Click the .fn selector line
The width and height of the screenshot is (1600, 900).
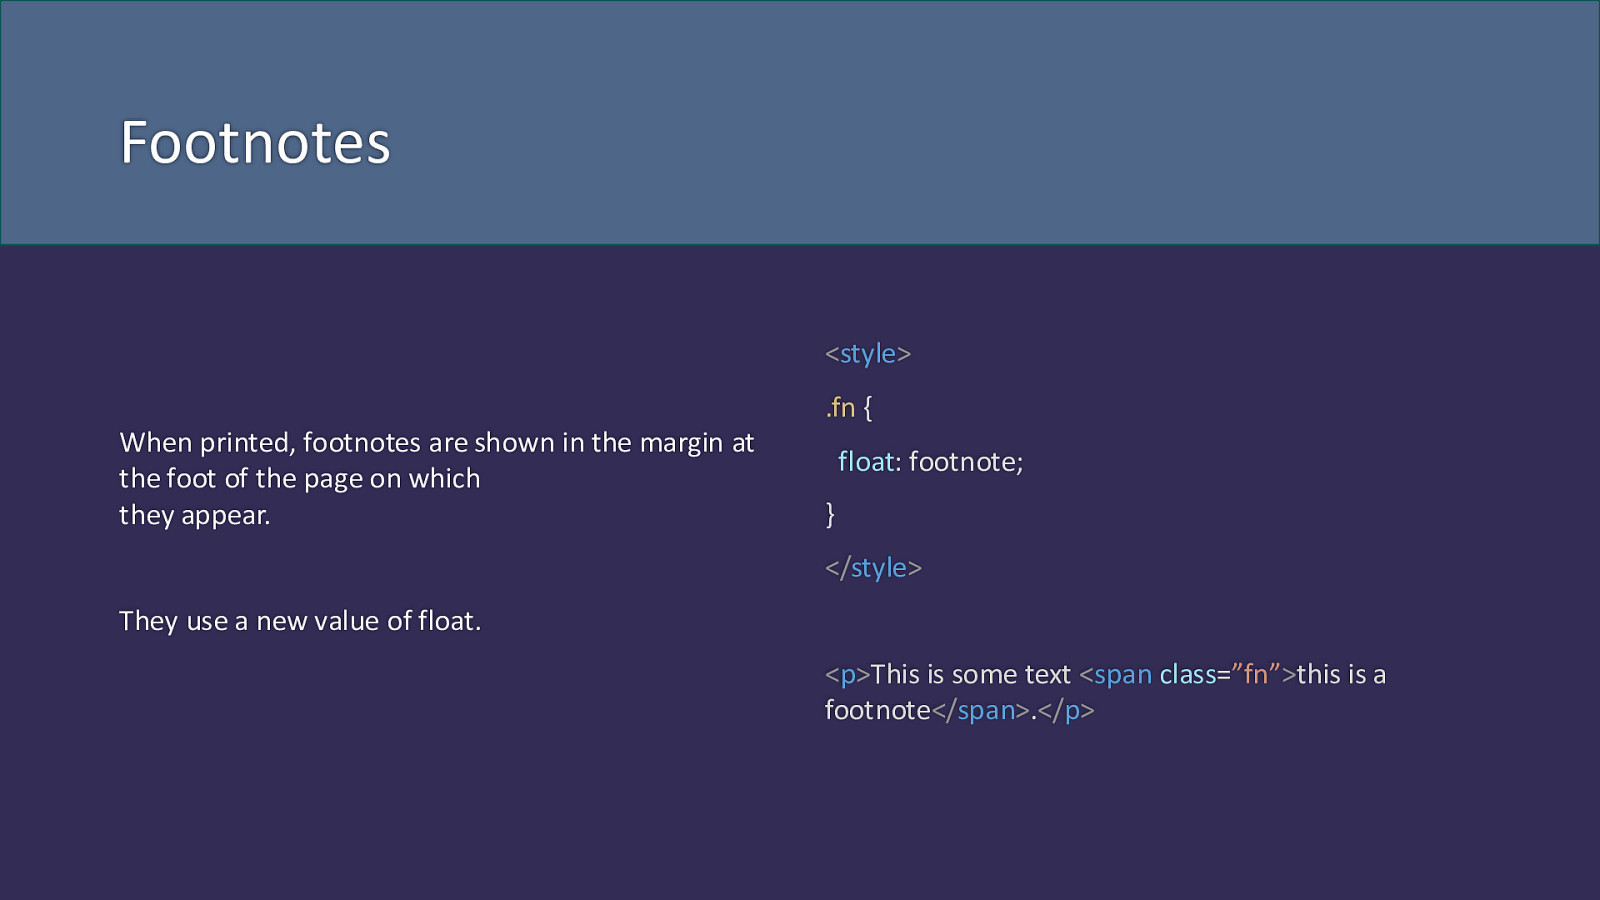pos(849,408)
